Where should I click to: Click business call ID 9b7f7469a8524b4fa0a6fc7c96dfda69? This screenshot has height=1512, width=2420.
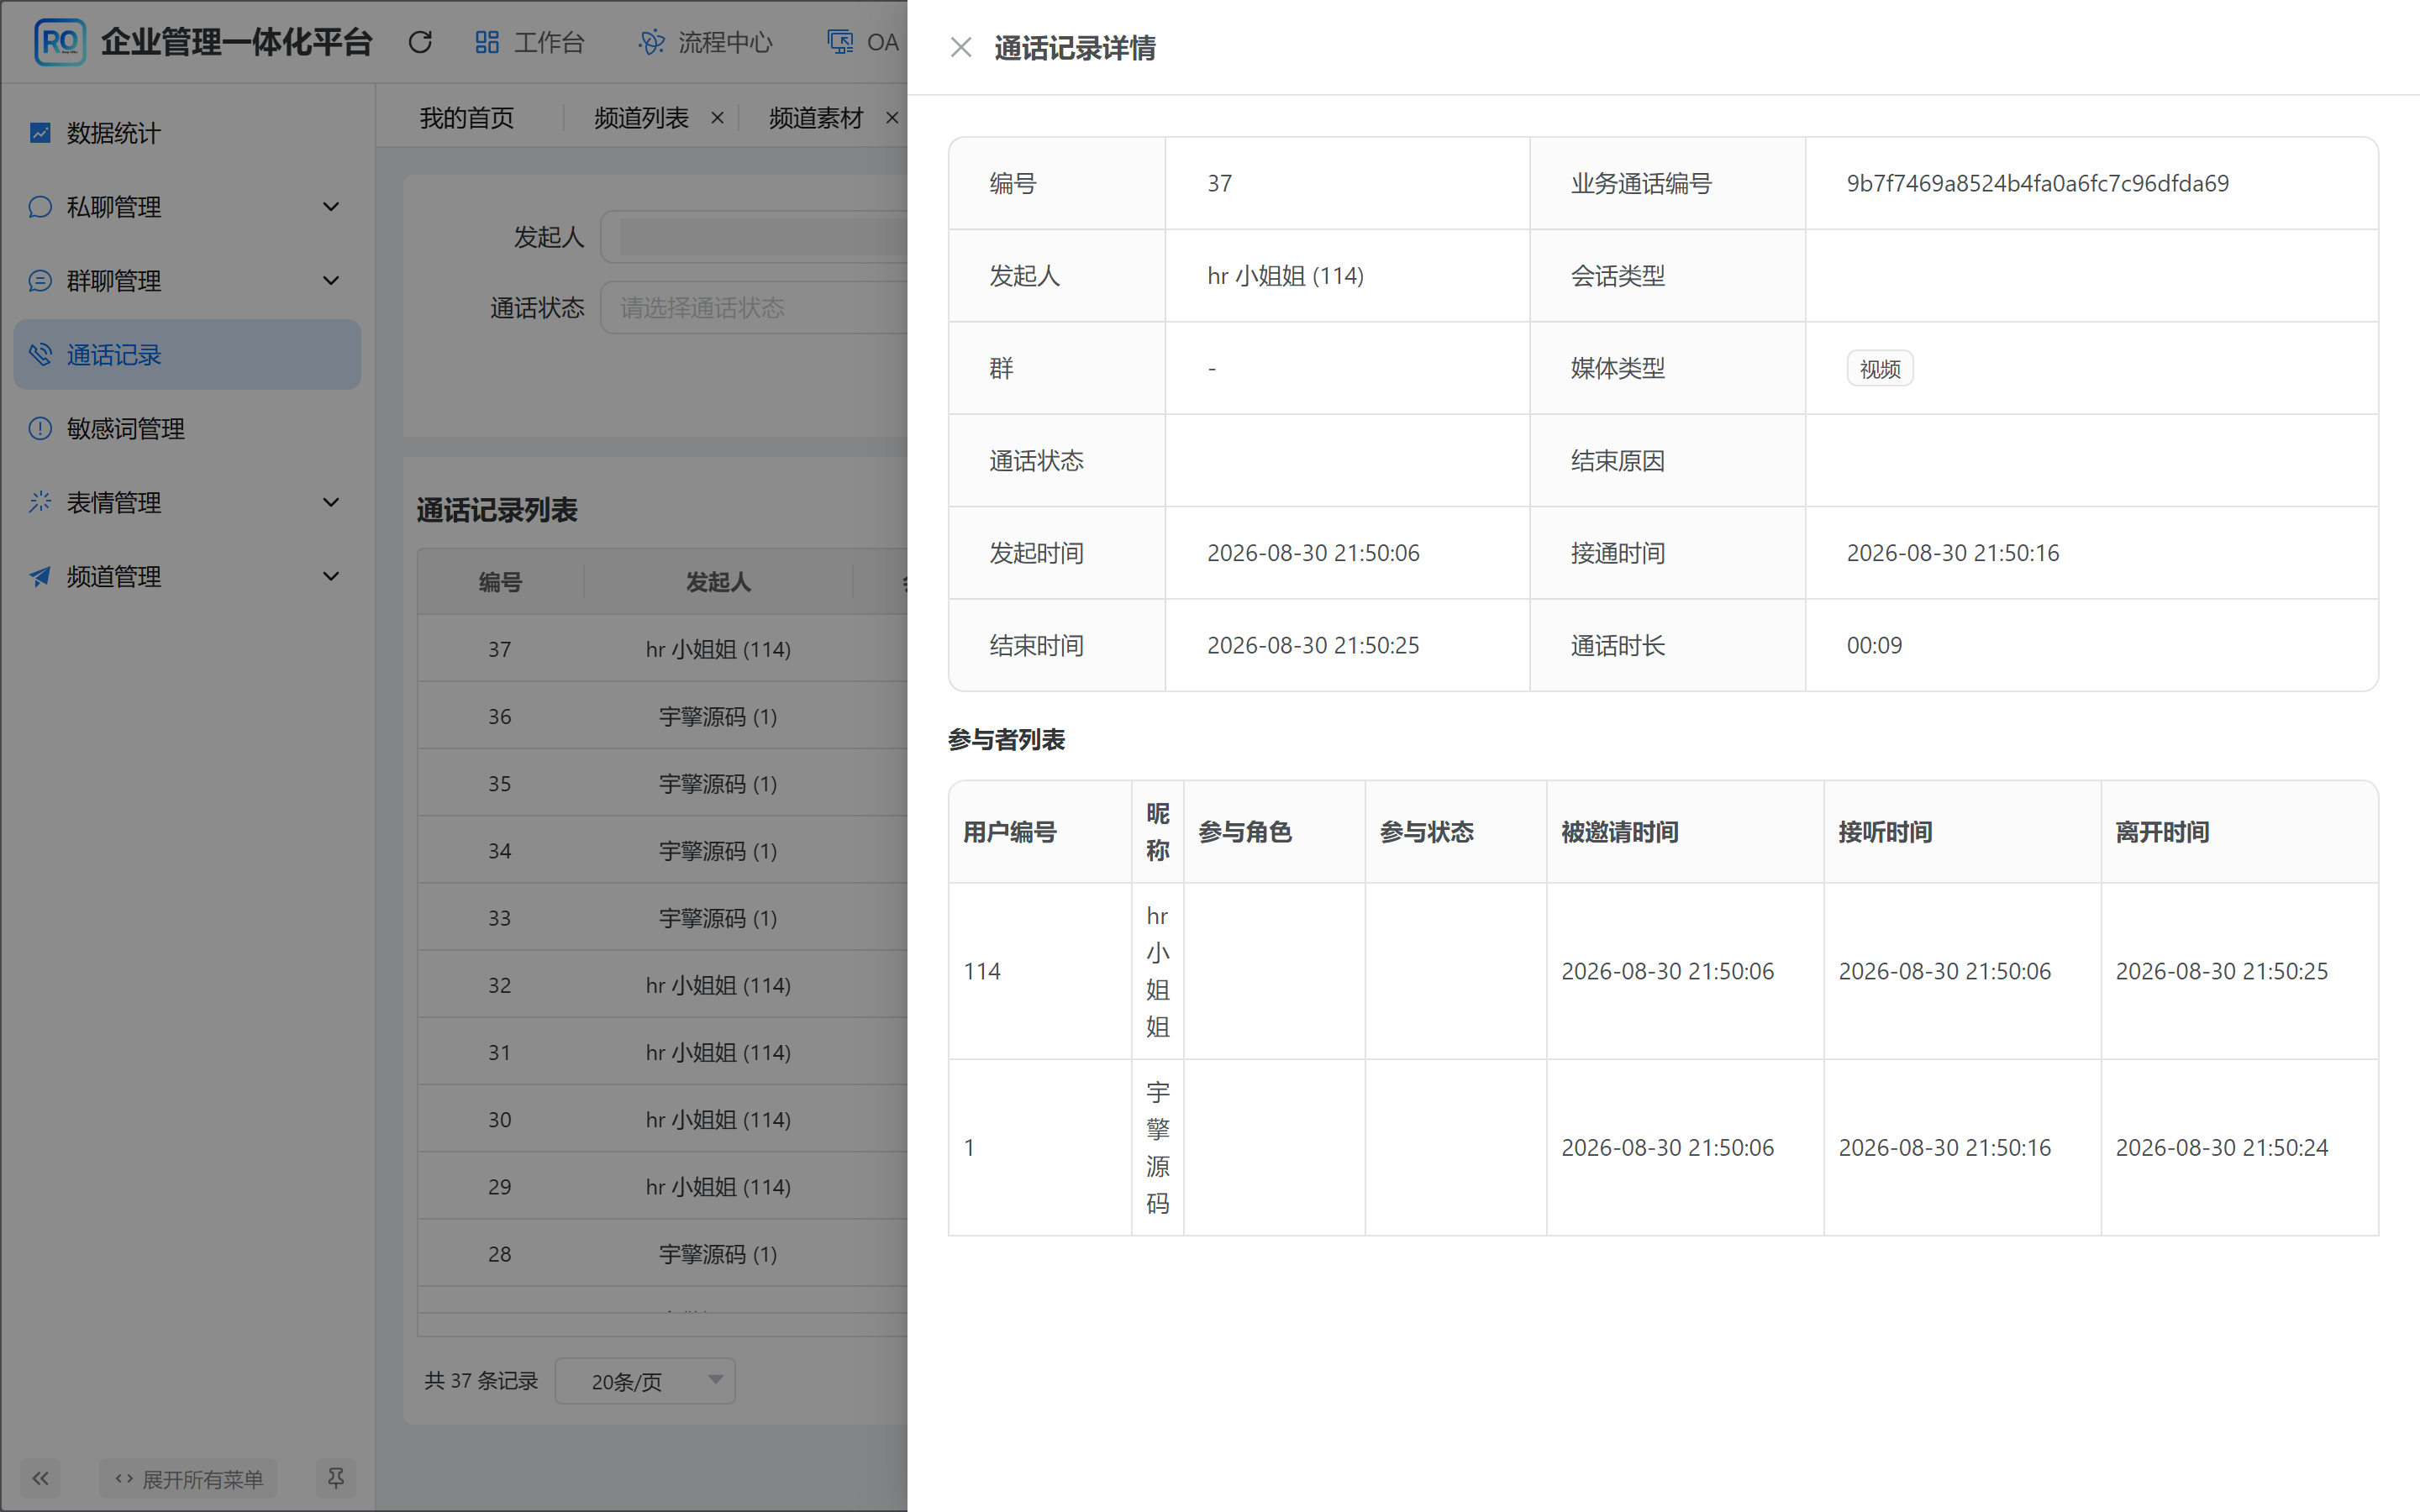coord(2037,183)
